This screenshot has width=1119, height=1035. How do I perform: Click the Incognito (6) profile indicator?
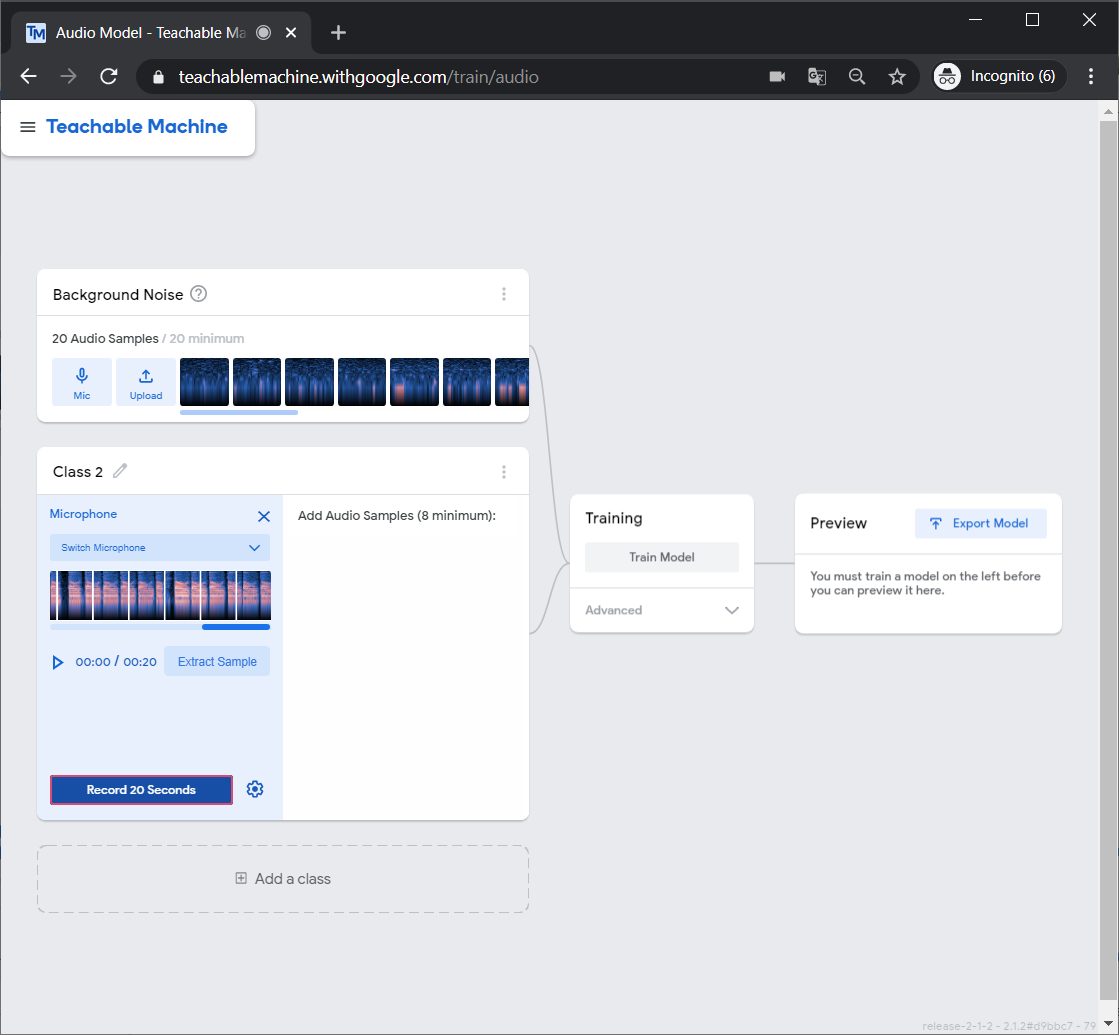pyautogui.click(x=998, y=76)
